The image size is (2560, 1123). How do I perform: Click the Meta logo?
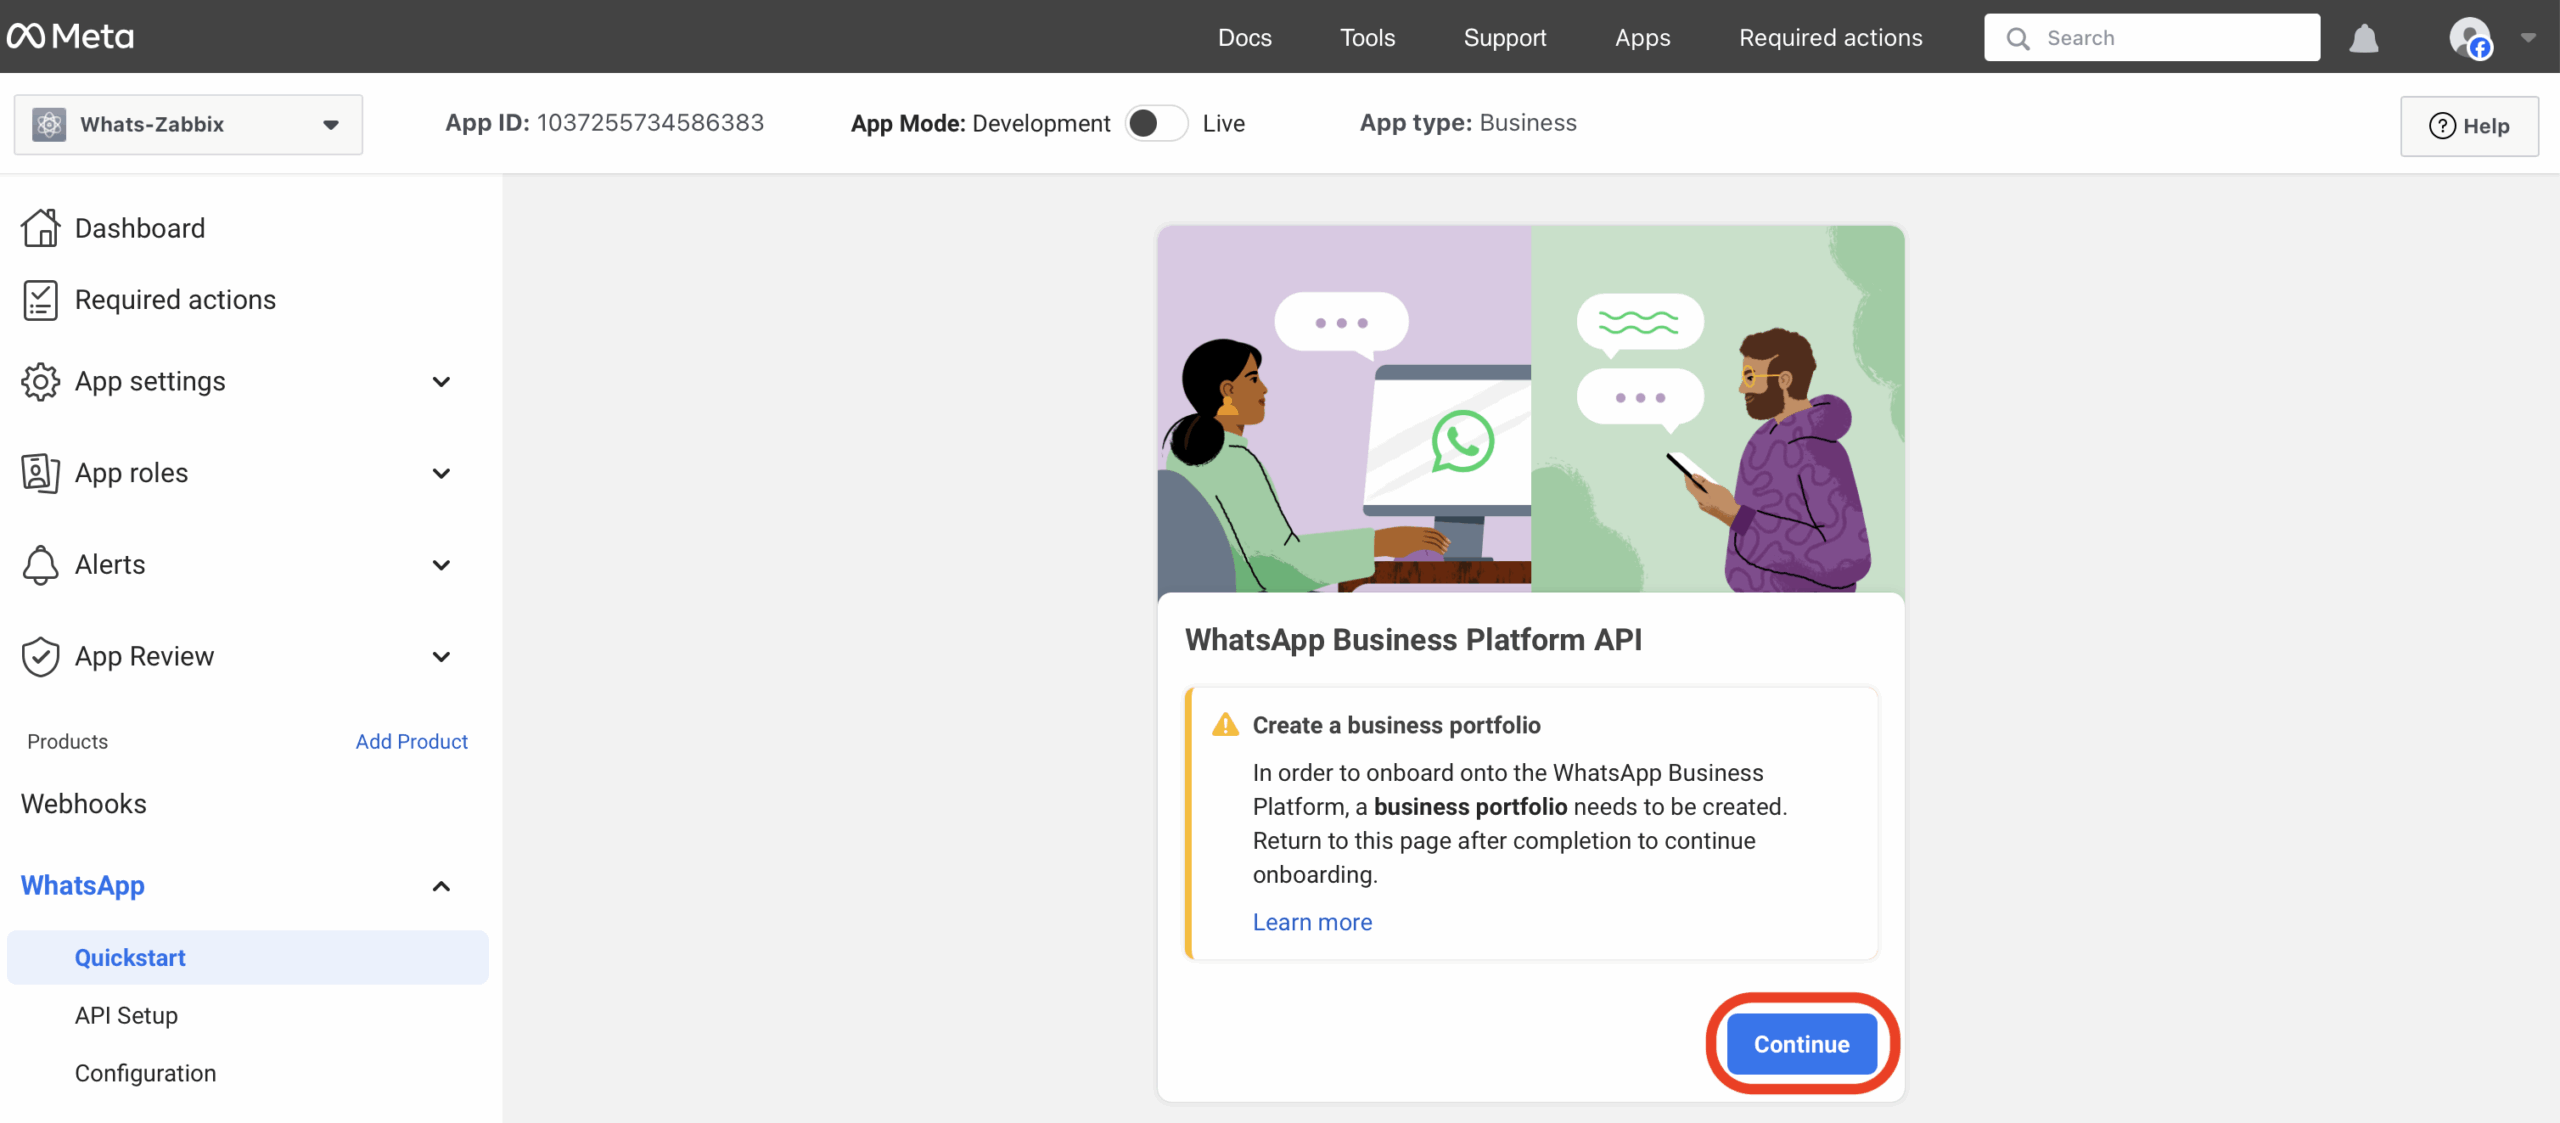point(70,37)
